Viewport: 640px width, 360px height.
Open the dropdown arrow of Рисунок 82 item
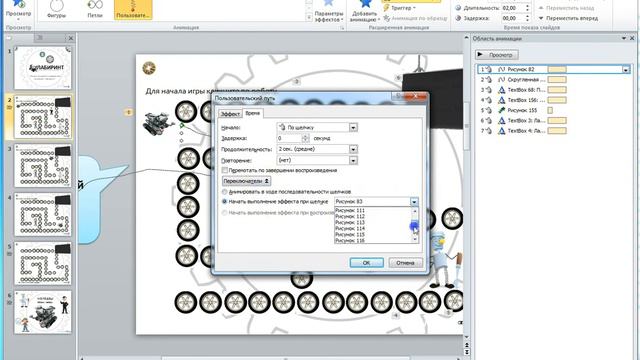coord(626,70)
